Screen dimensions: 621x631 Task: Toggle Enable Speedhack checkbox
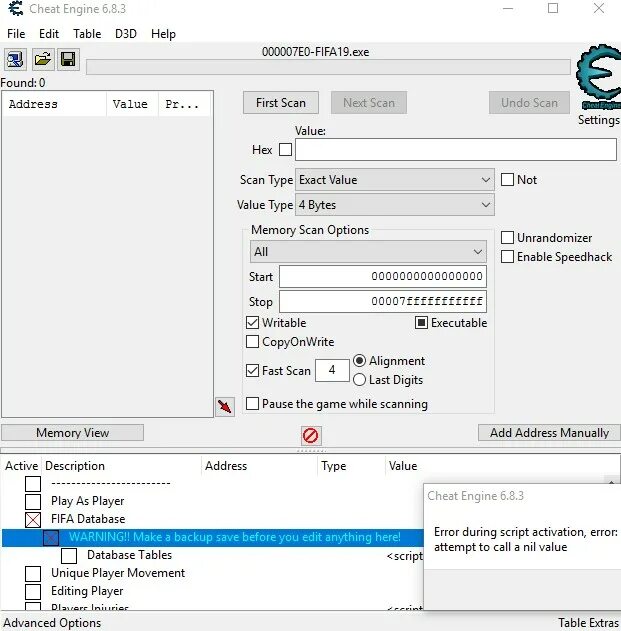click(507, 256)
